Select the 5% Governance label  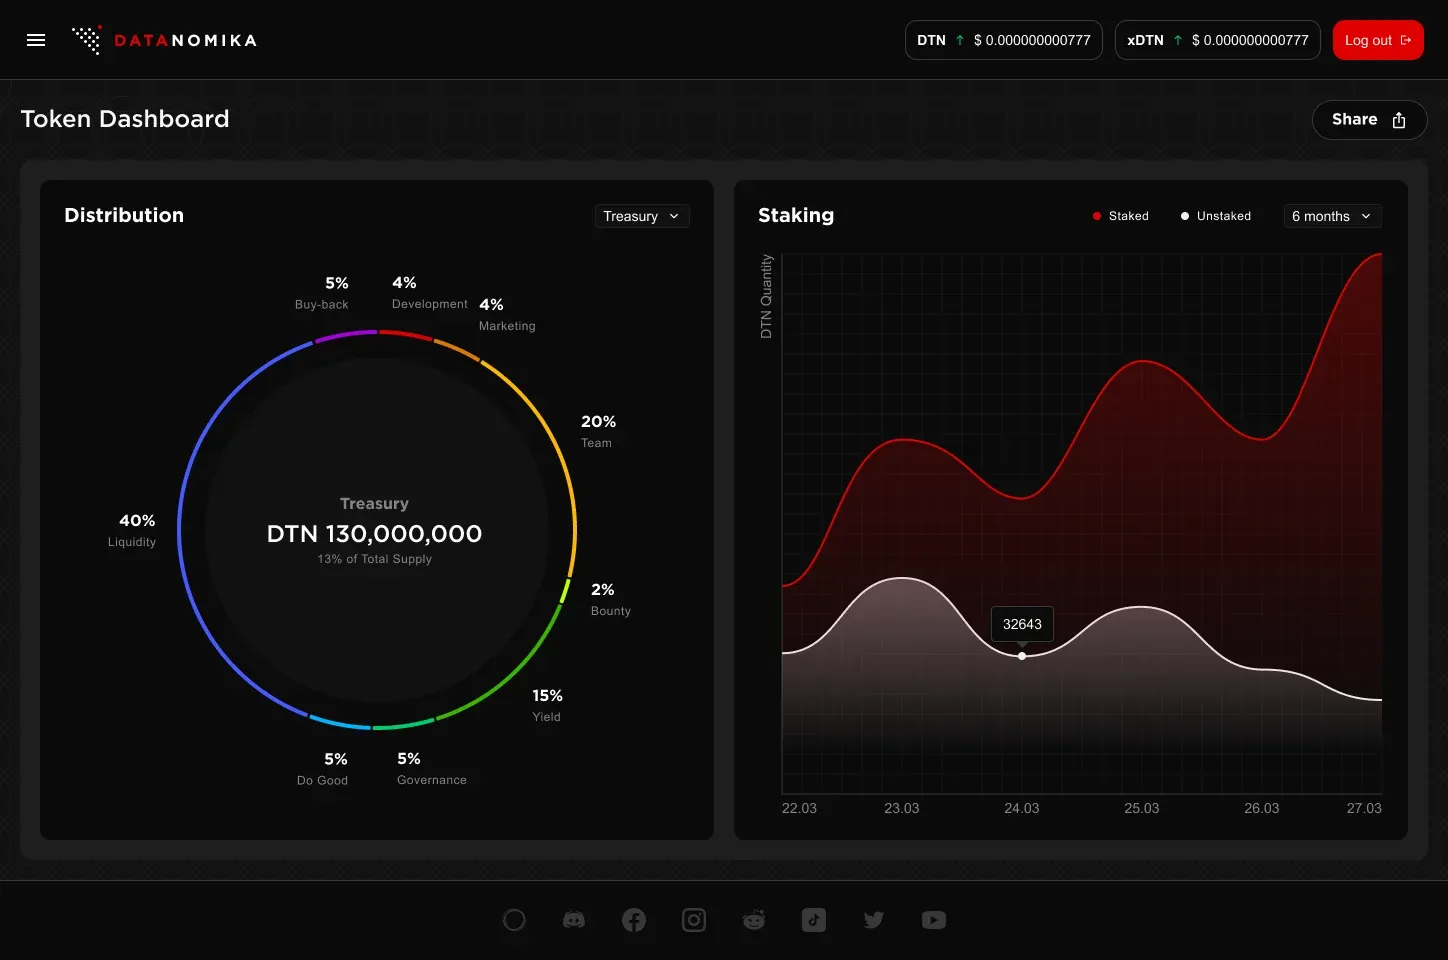(x=431, y=768)
